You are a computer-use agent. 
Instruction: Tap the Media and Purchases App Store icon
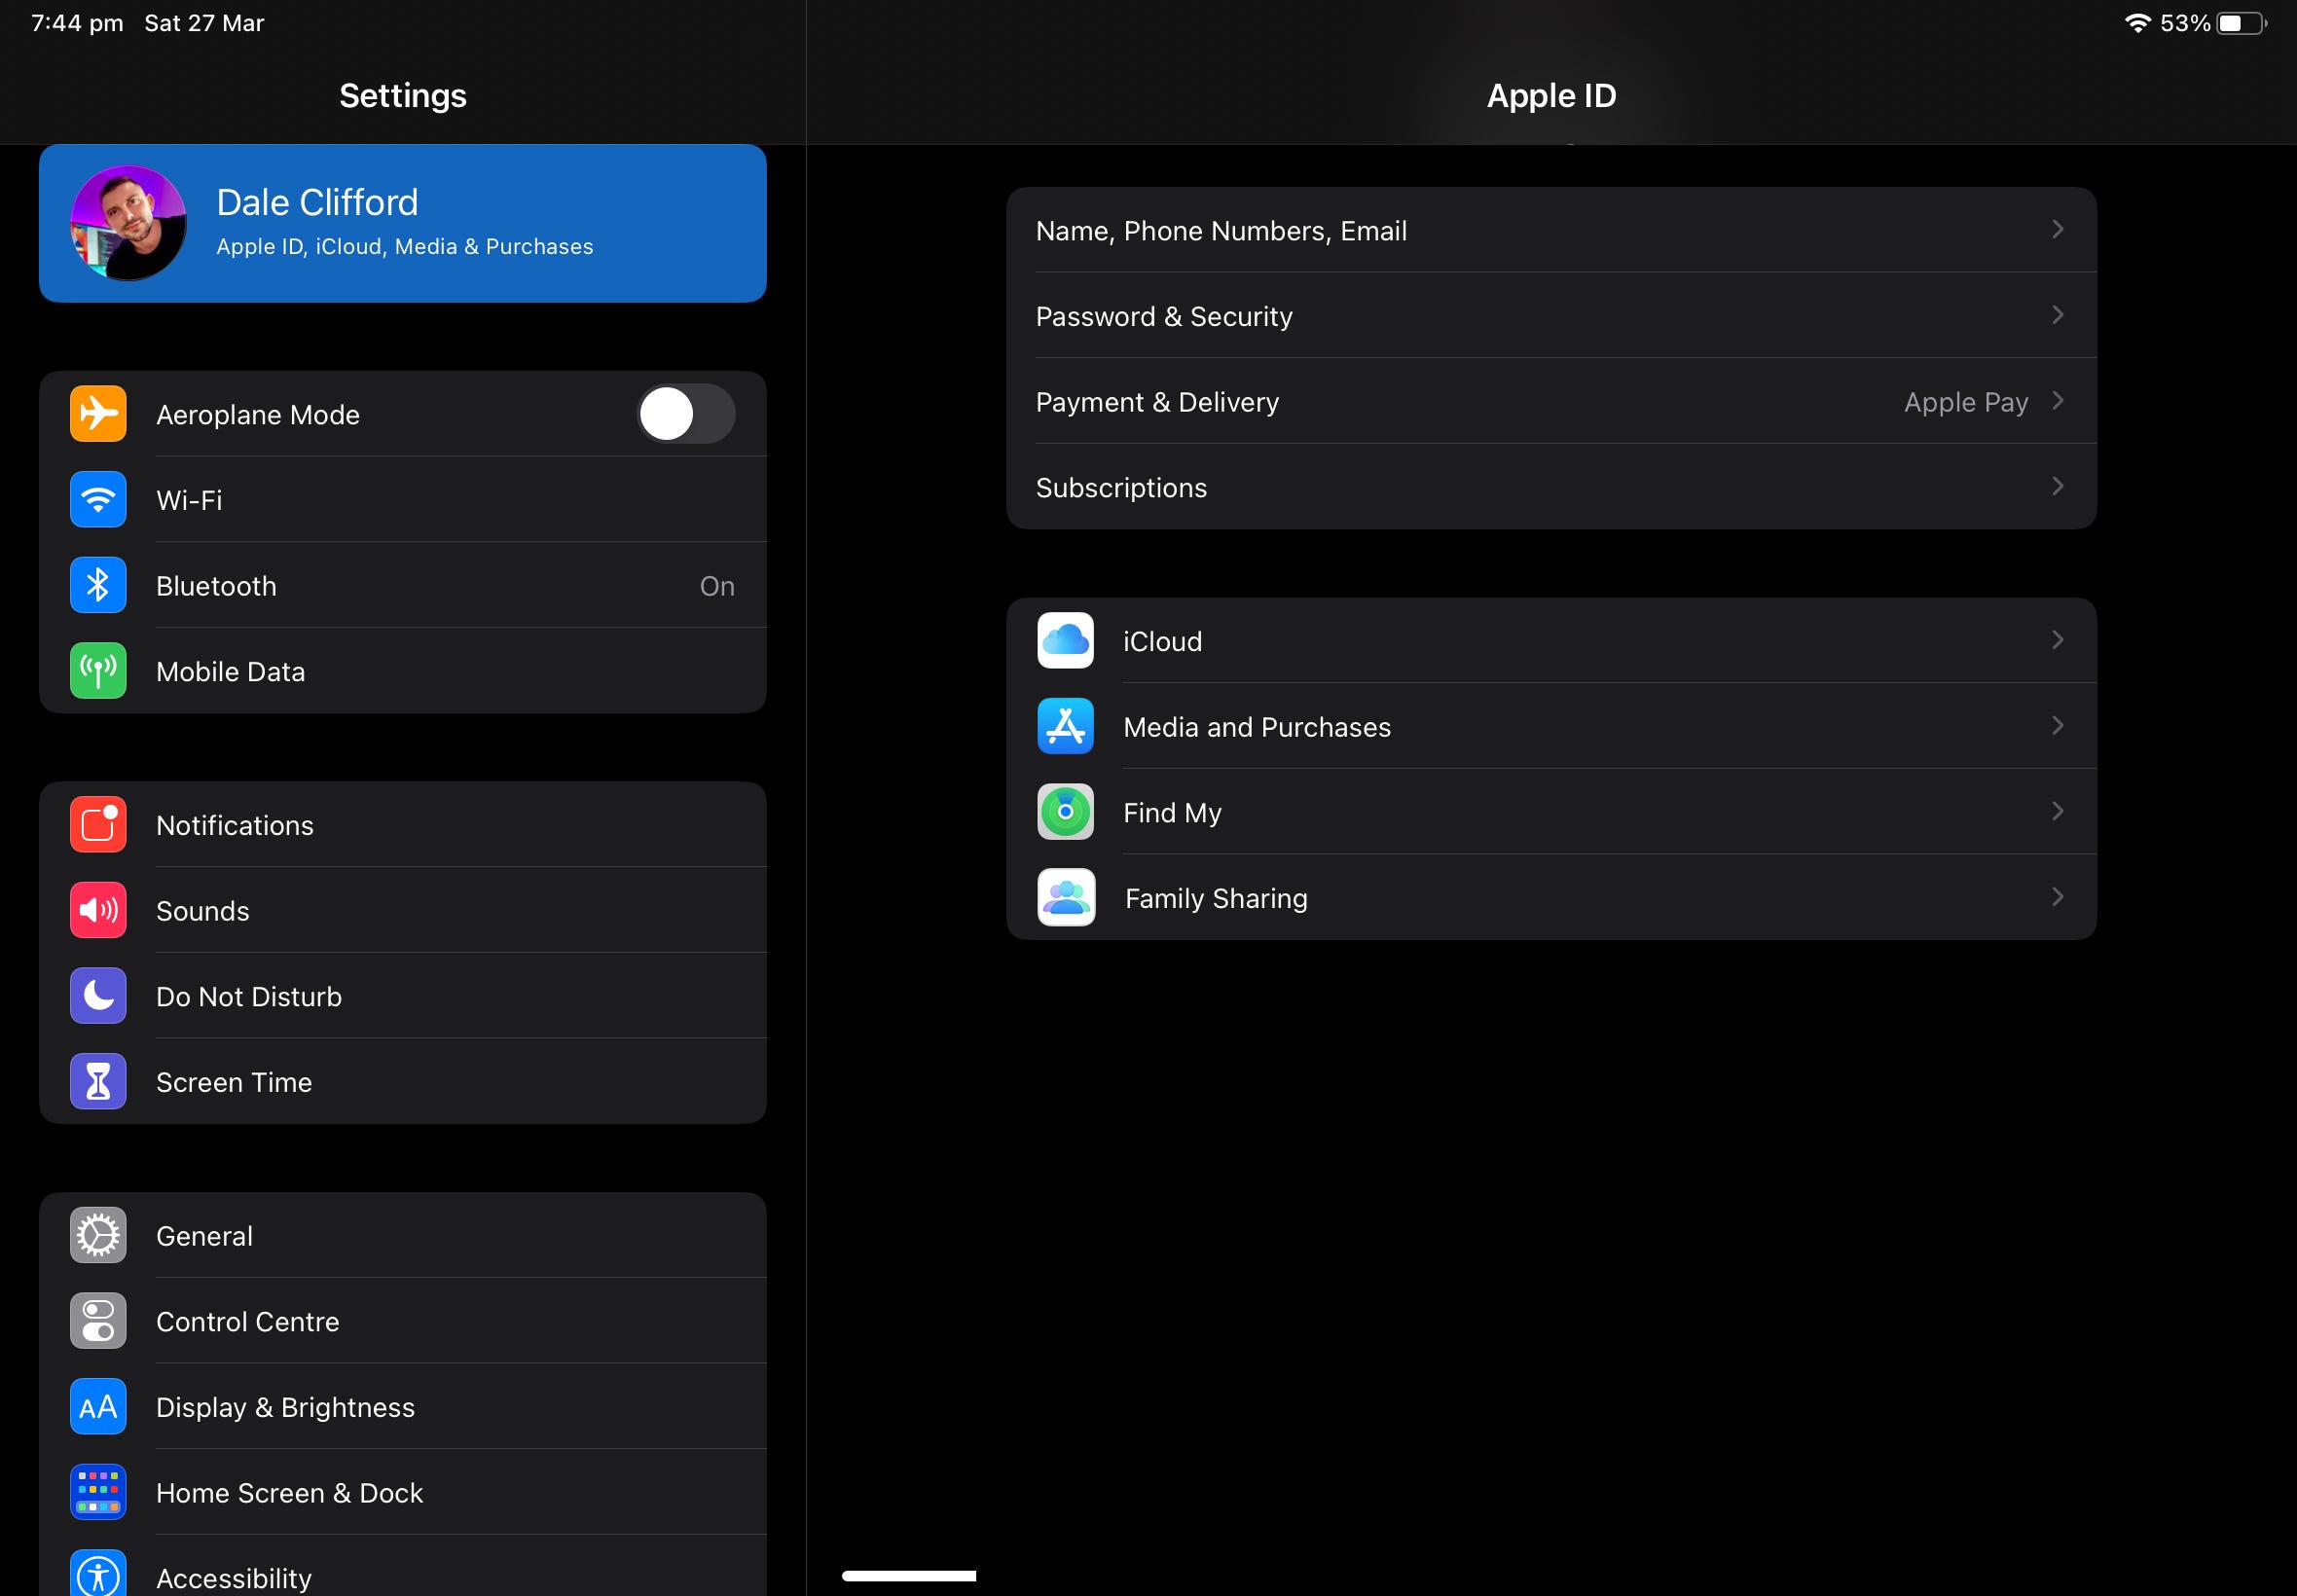pos(1065,727)
